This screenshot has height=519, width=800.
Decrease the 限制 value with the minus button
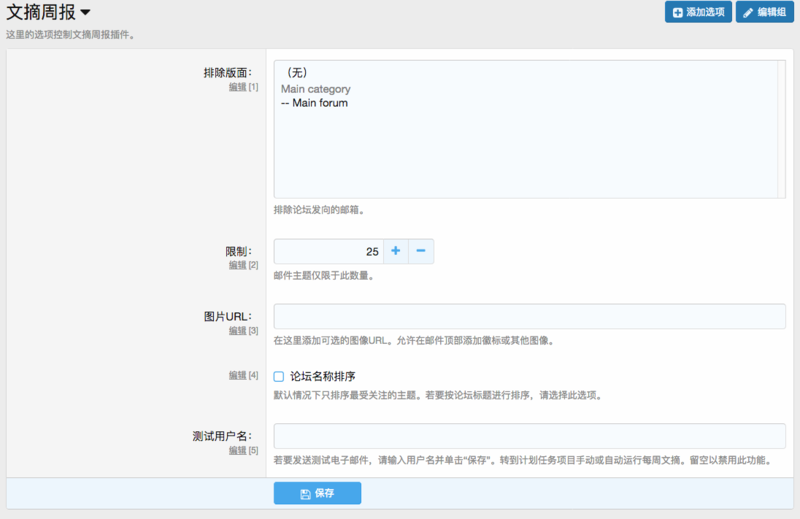coord(421,251)
